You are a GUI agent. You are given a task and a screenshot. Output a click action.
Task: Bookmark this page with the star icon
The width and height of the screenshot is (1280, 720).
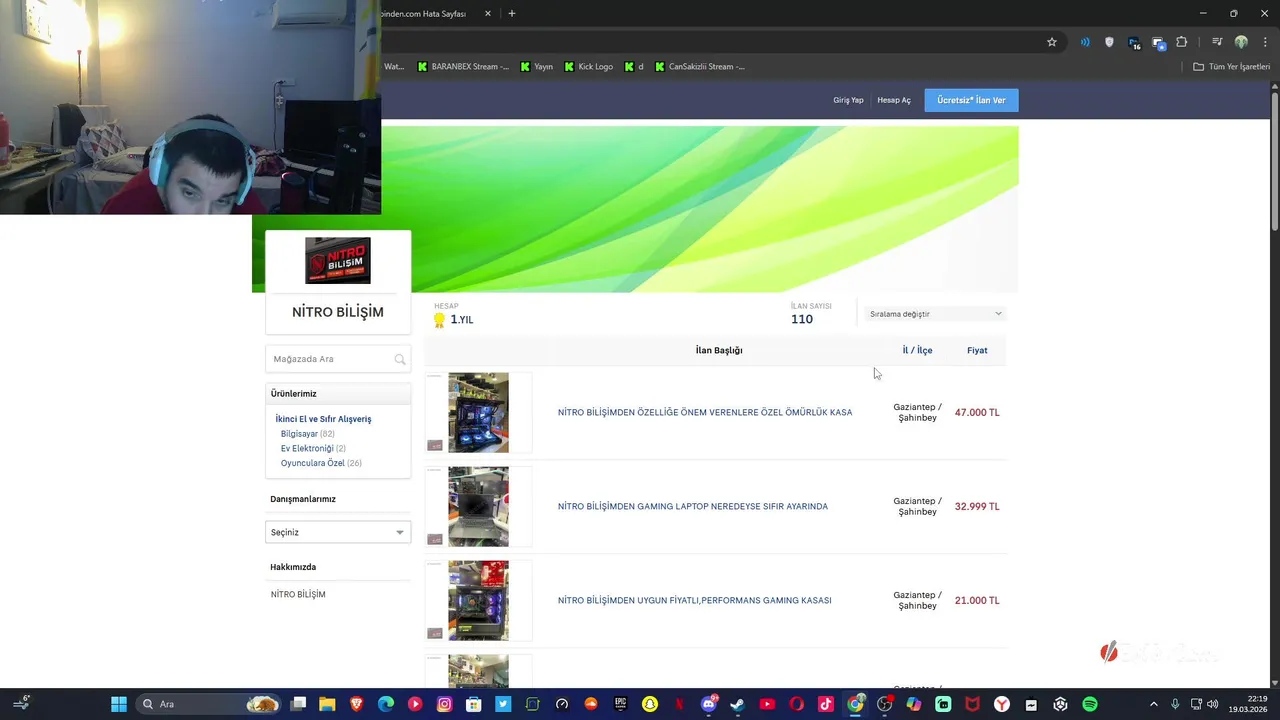1052,42
